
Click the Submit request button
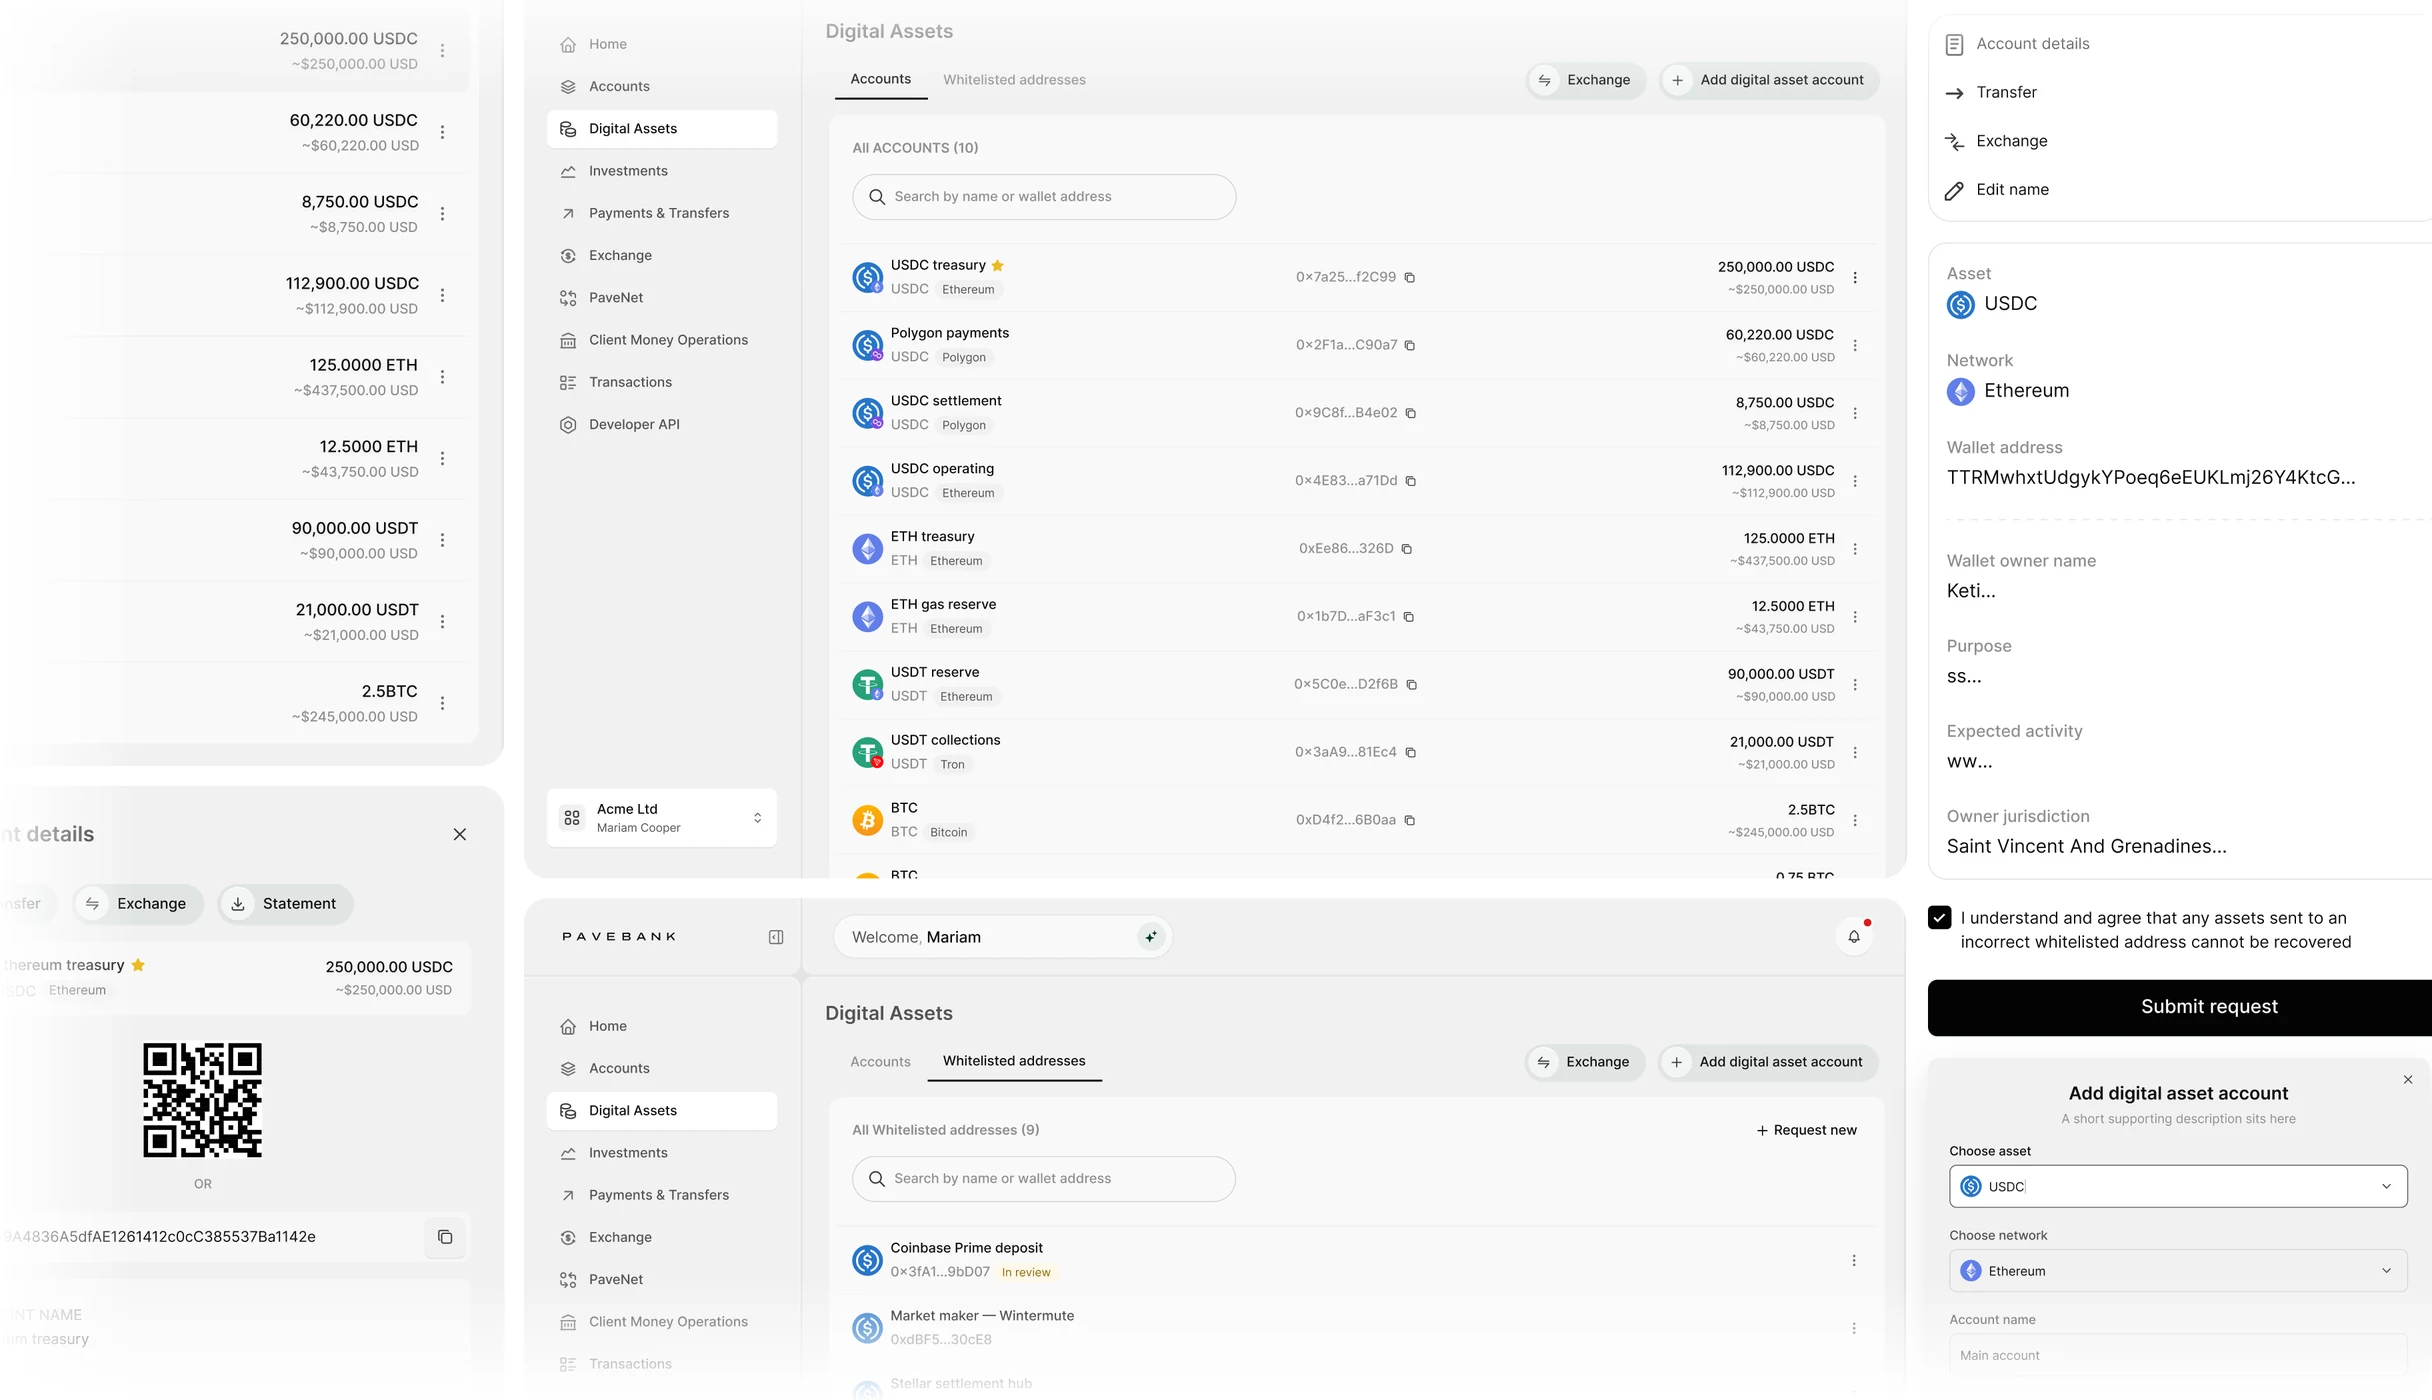[x=2180, y=1007]
